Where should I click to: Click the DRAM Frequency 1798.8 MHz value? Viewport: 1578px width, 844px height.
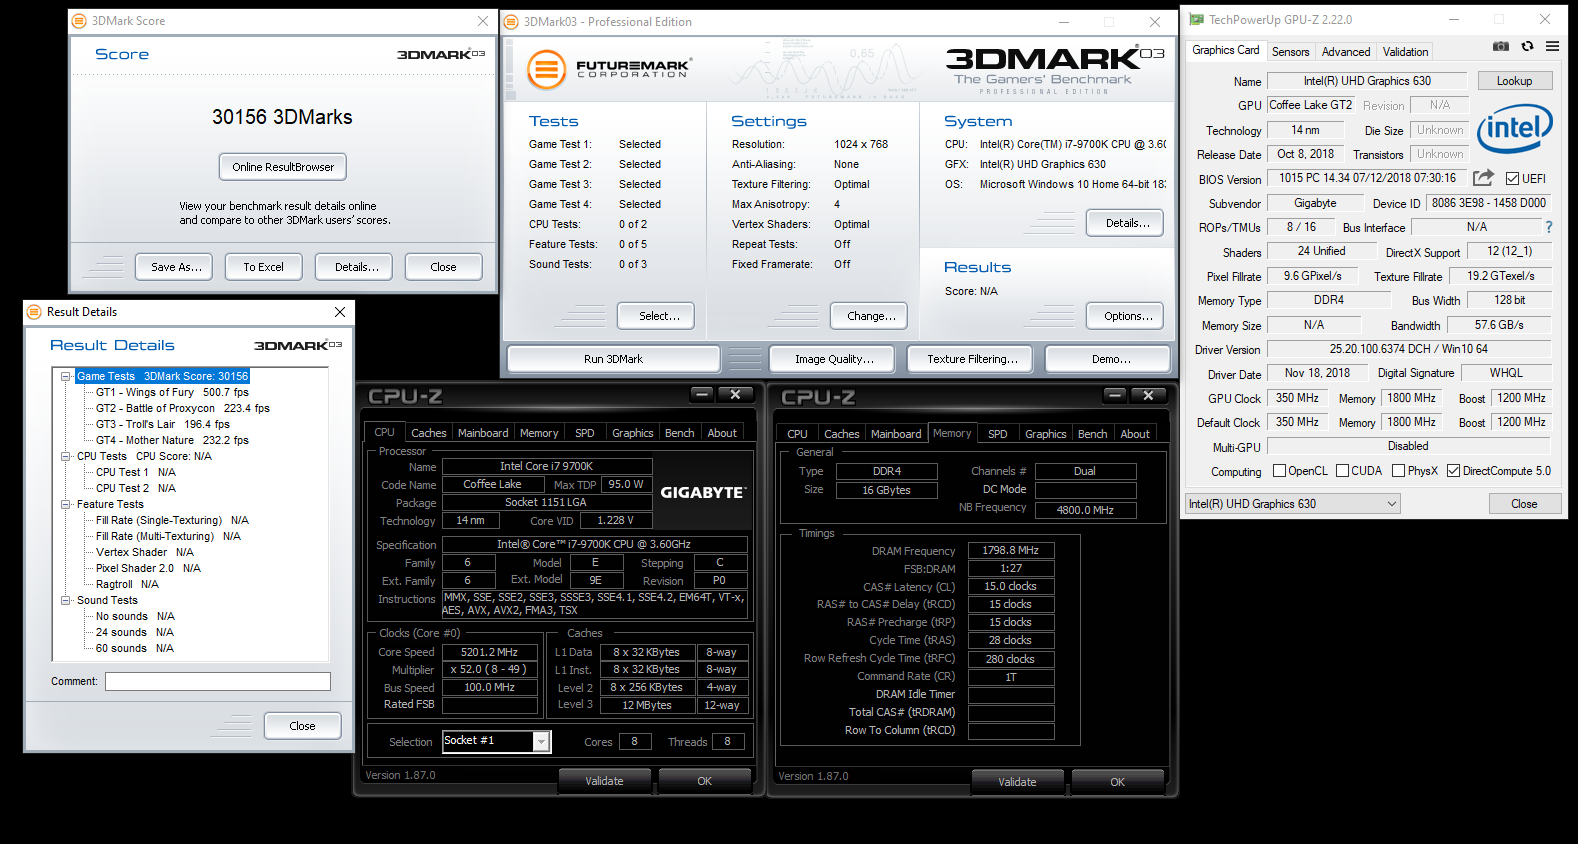tap(1011, 550)
